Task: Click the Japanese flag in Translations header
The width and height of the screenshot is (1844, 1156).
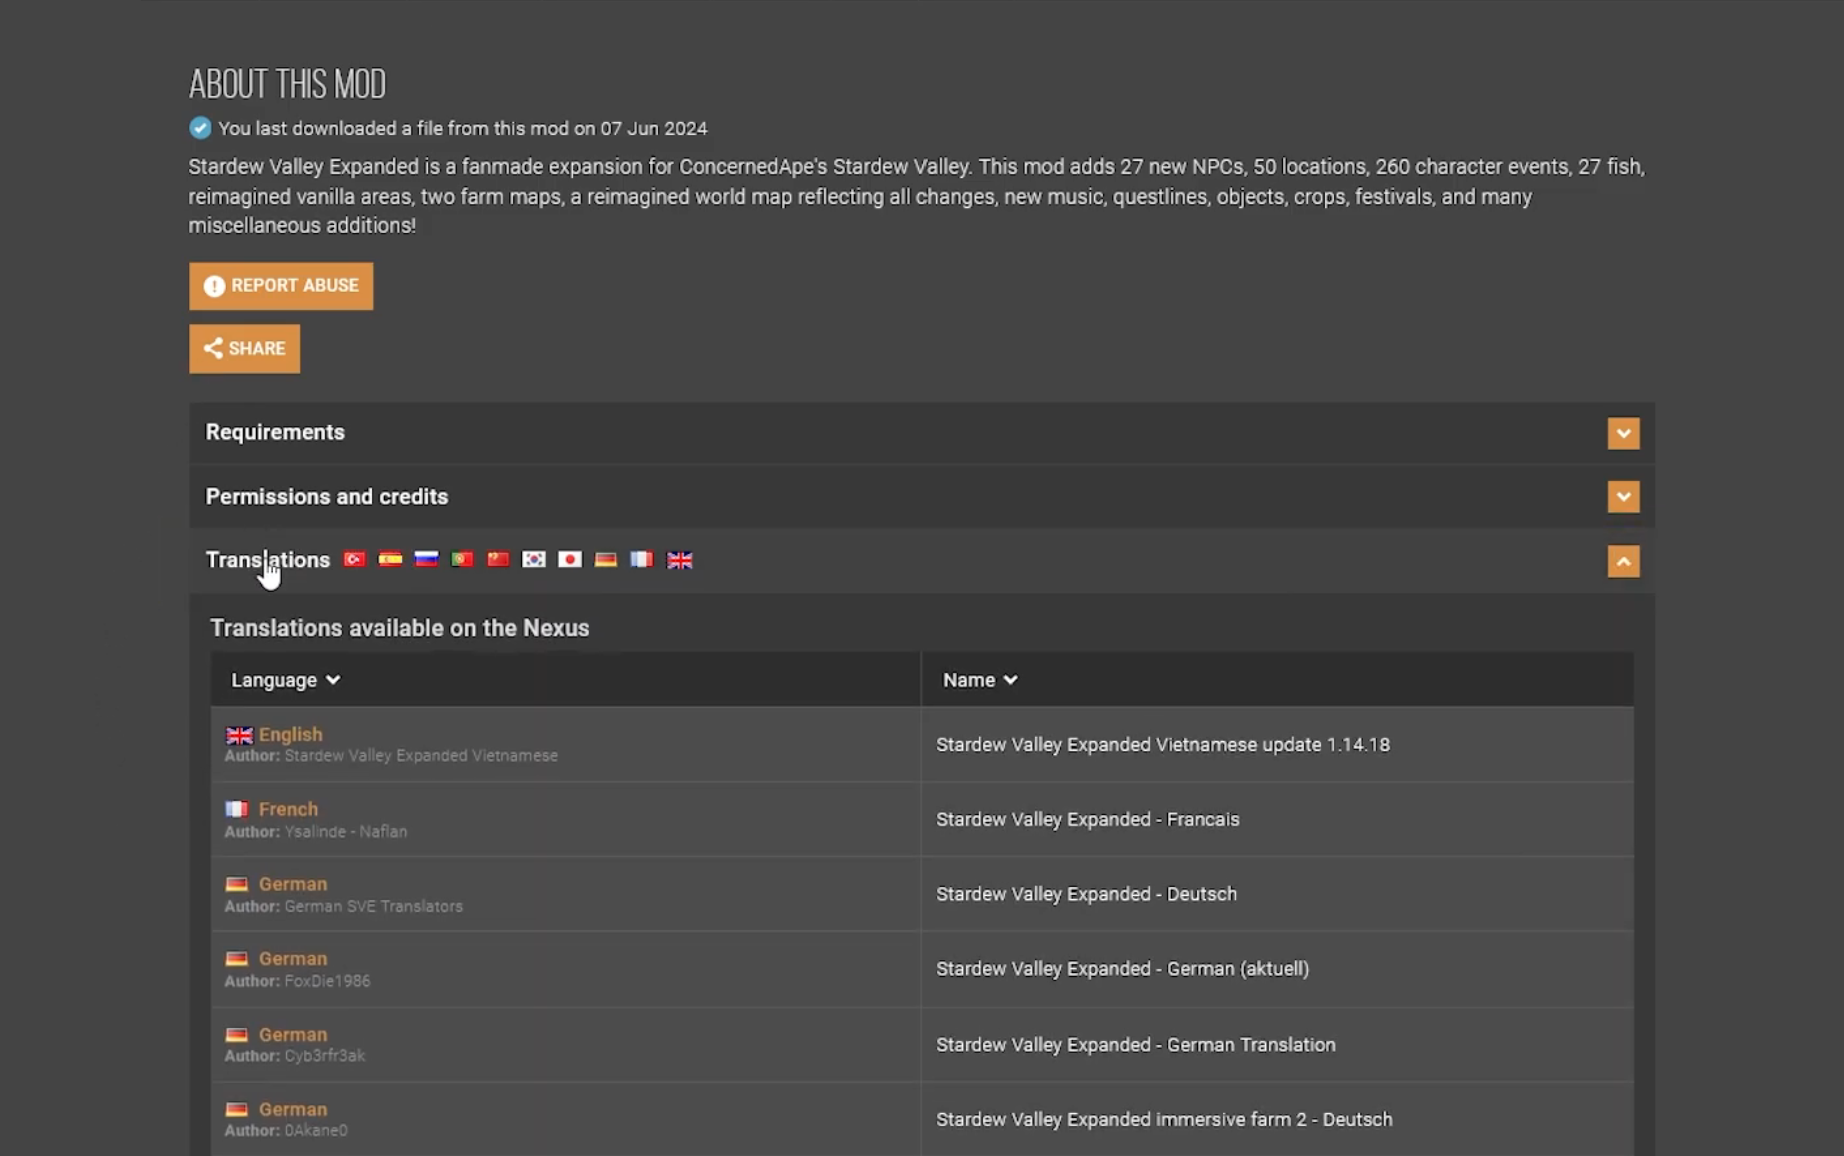Action: pos(570,560)
